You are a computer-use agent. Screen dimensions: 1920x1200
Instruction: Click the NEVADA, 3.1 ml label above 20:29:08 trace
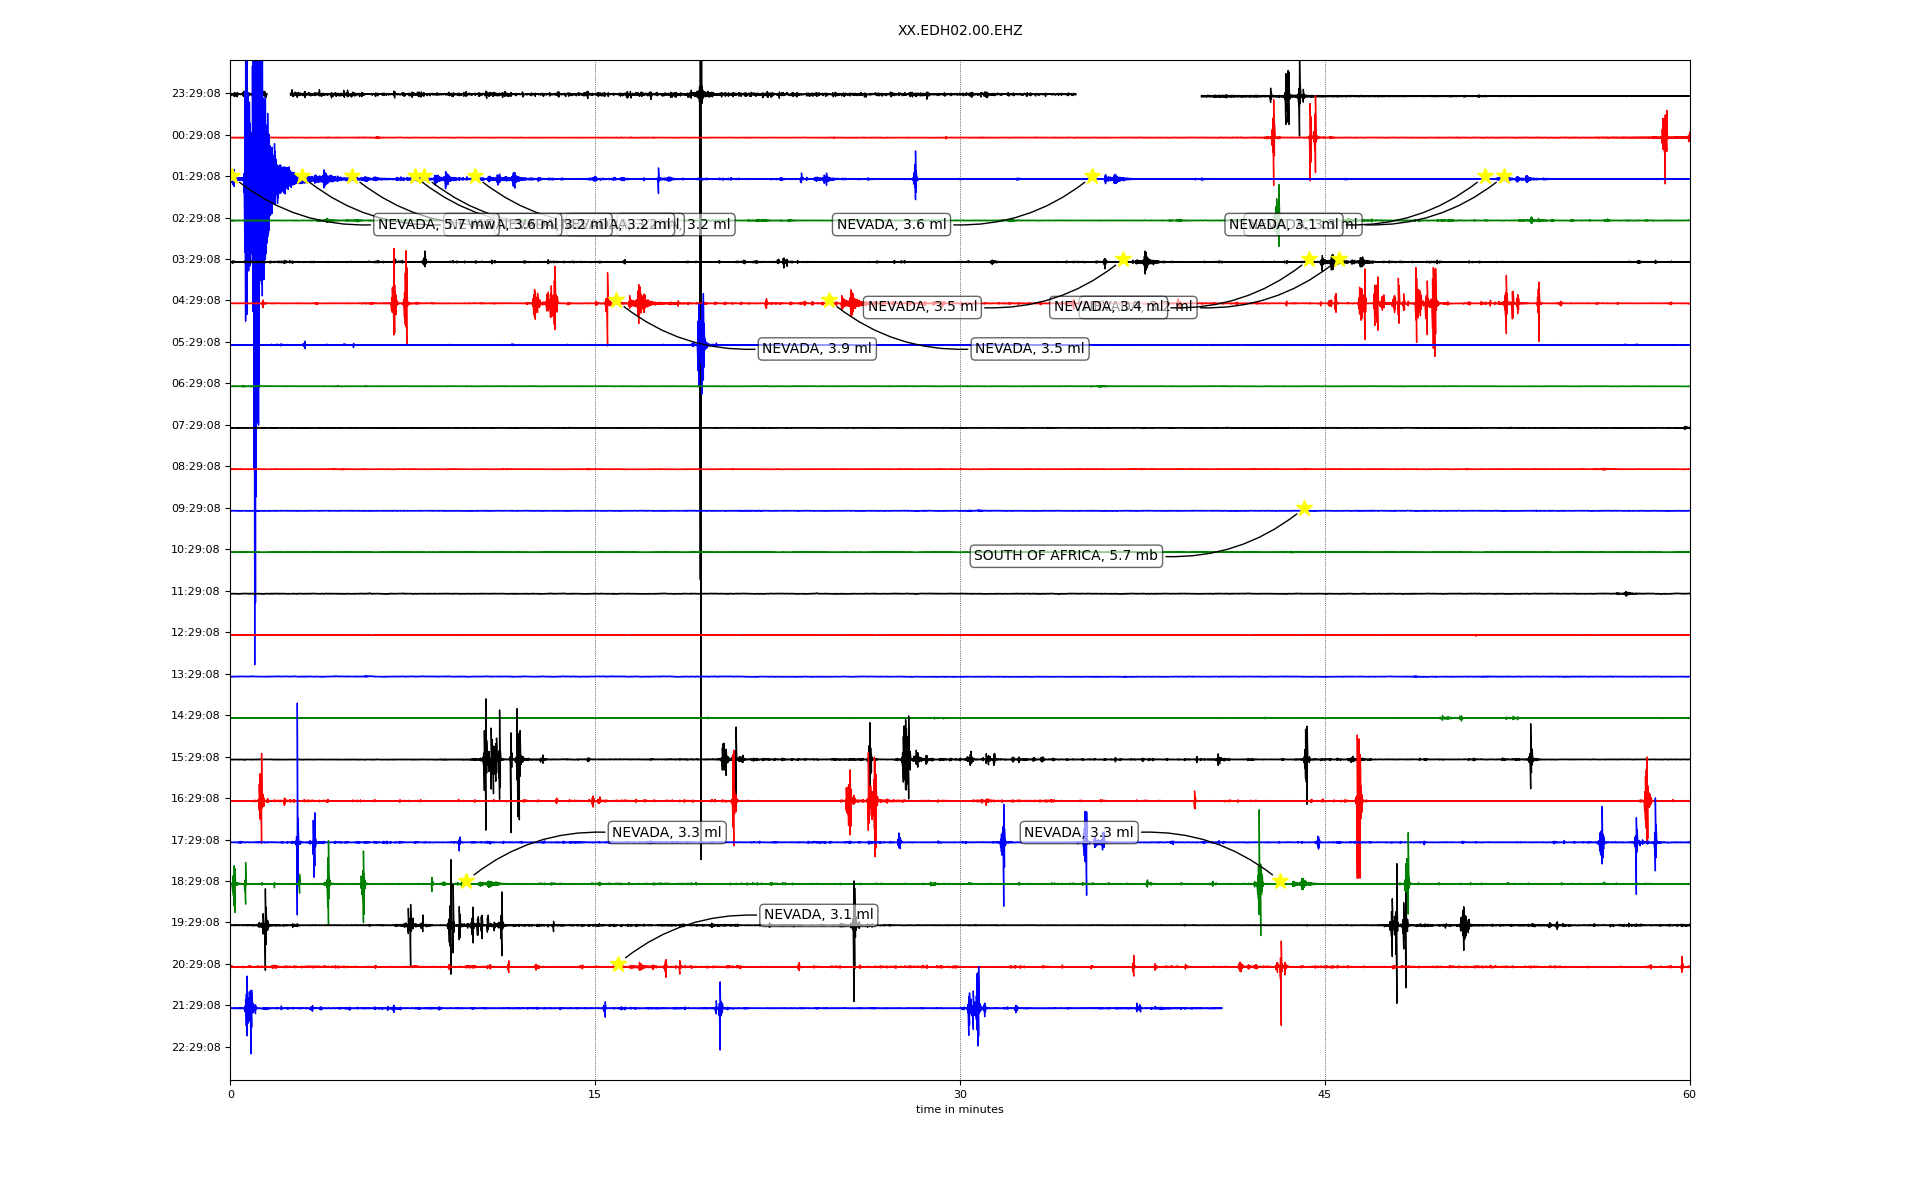[x=818, y=915]
